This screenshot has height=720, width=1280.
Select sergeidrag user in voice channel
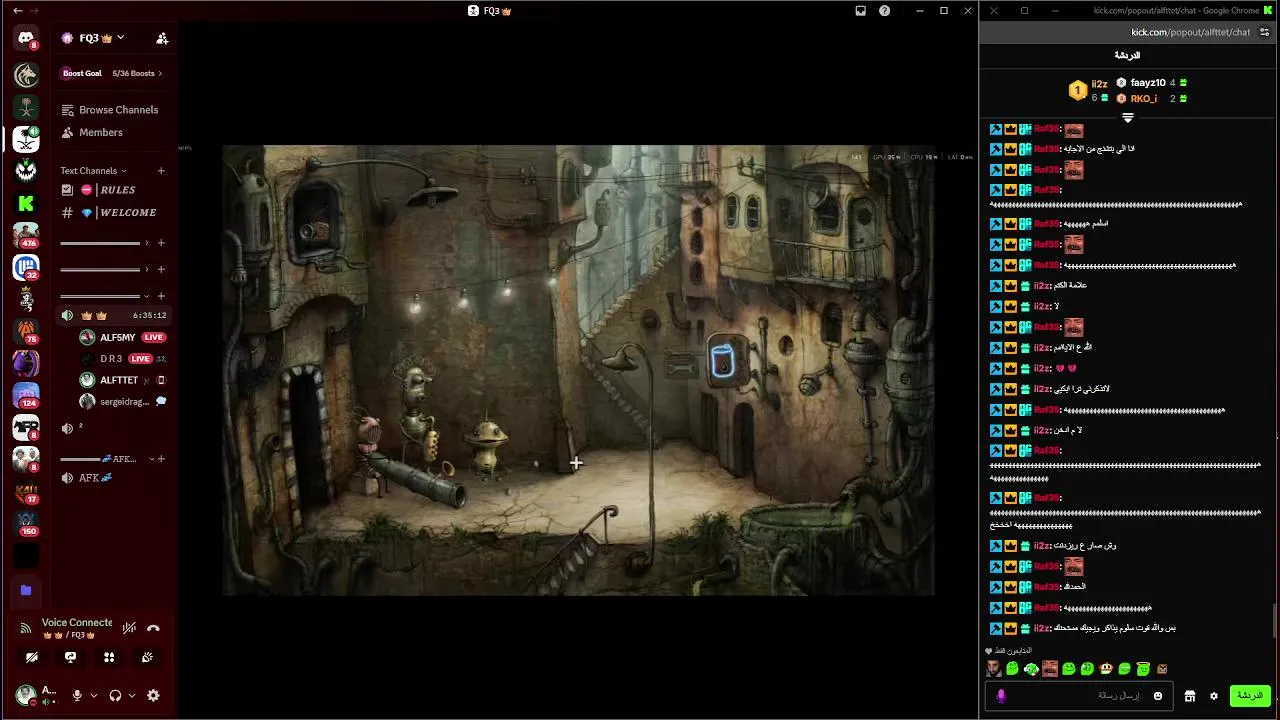tap(122, 401)
